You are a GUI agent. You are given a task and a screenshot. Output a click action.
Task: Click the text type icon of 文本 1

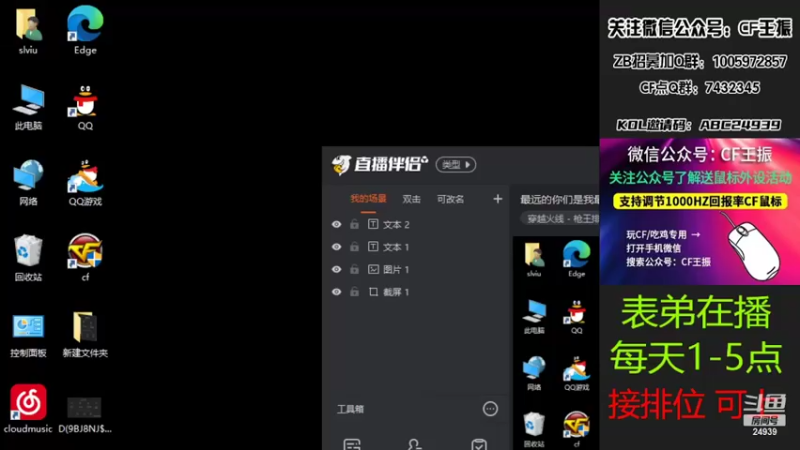tap(373, 246)
